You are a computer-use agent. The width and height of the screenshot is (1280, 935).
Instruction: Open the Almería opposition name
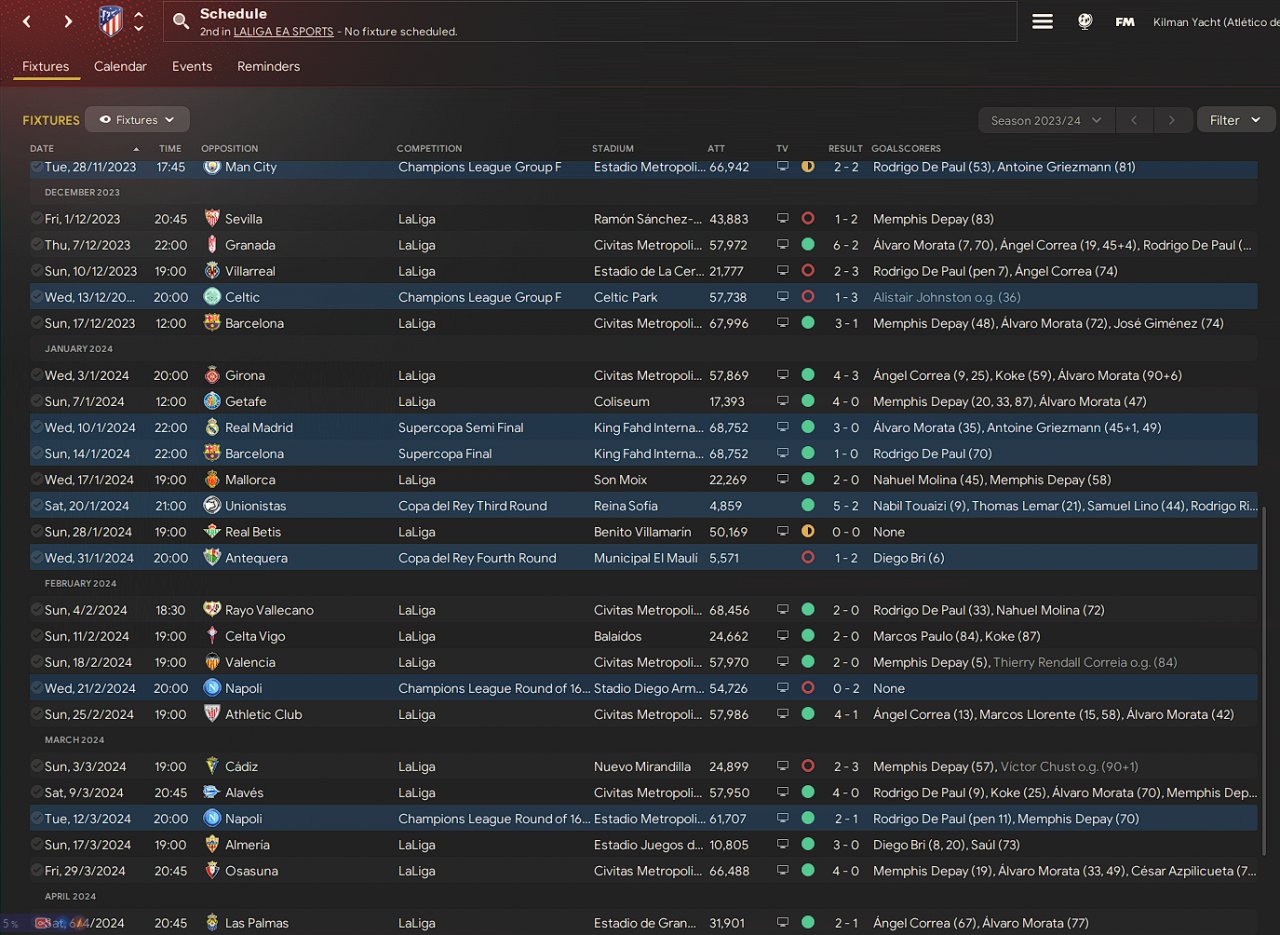(x=247, y=845)
